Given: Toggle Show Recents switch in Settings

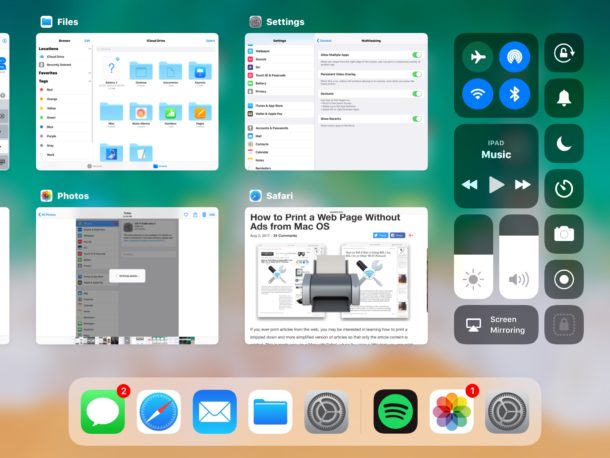Looking at the screenshot, I should coord(417,119).
